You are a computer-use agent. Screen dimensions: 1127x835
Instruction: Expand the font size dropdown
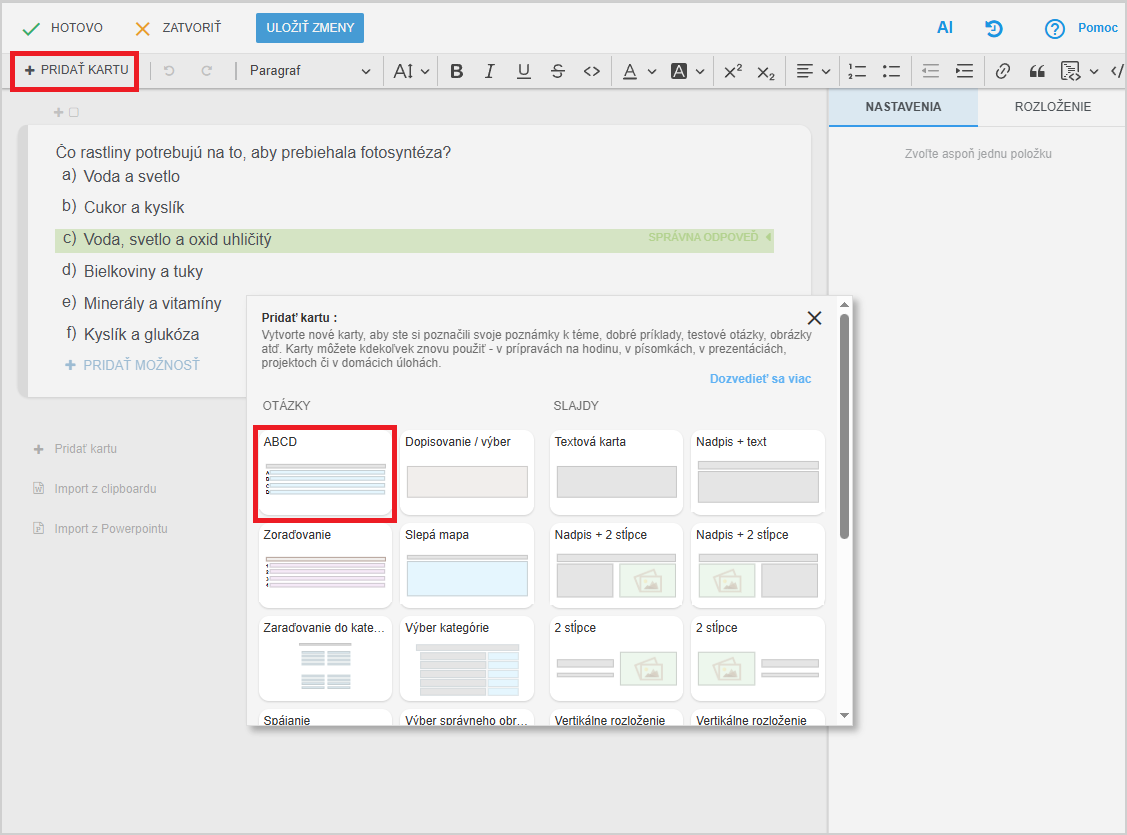[x=411, y=71]
